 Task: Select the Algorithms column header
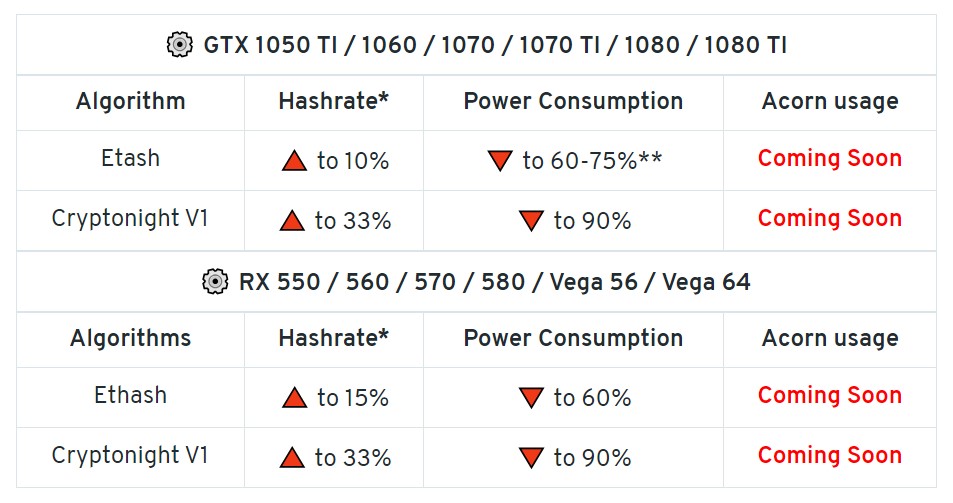coord(130,338)
